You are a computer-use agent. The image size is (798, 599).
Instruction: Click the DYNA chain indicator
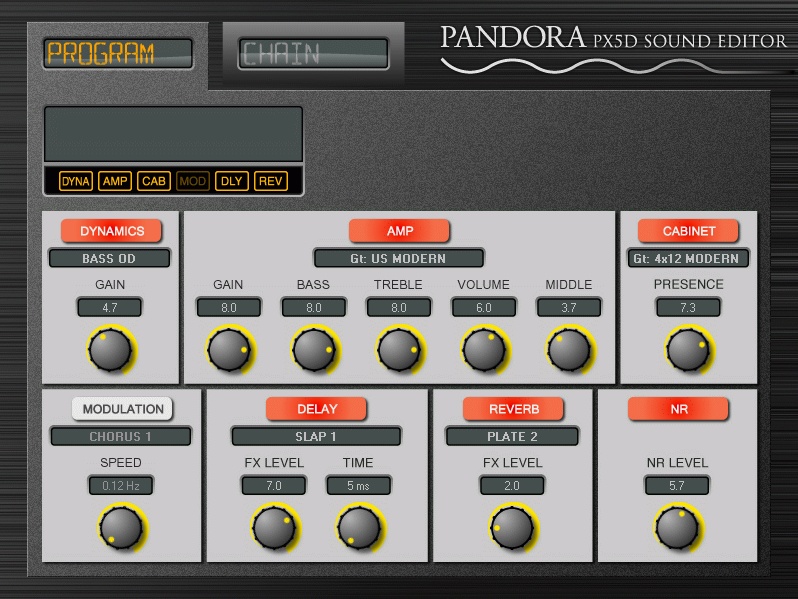click(x=76, y=181)
